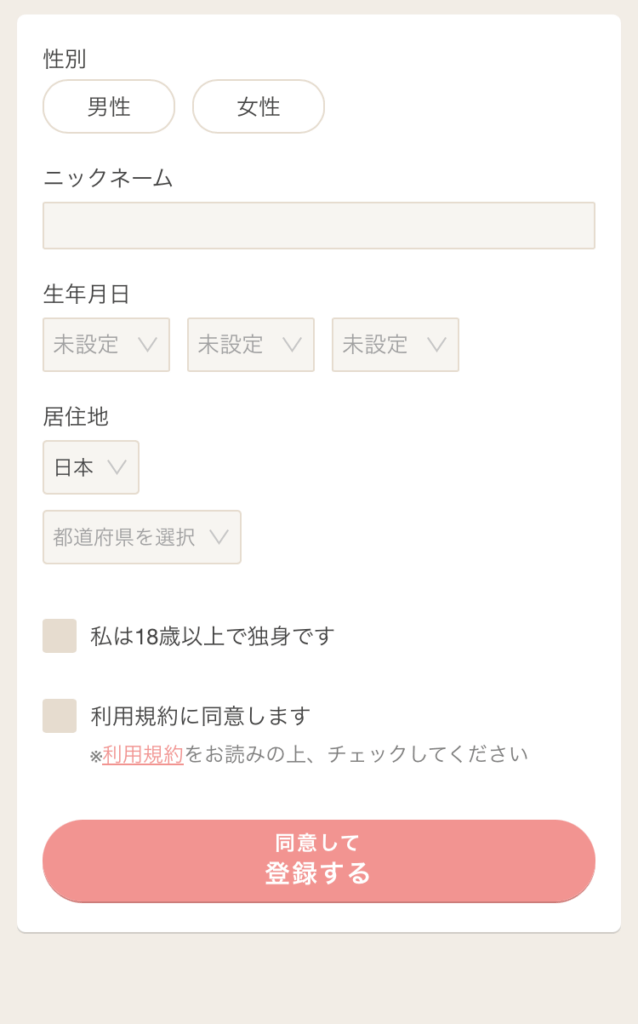Click the chevron in the last 生年月日 dropdown
Image resolution: width=638 pixels, height=1024 pixels.
(436, 345)
